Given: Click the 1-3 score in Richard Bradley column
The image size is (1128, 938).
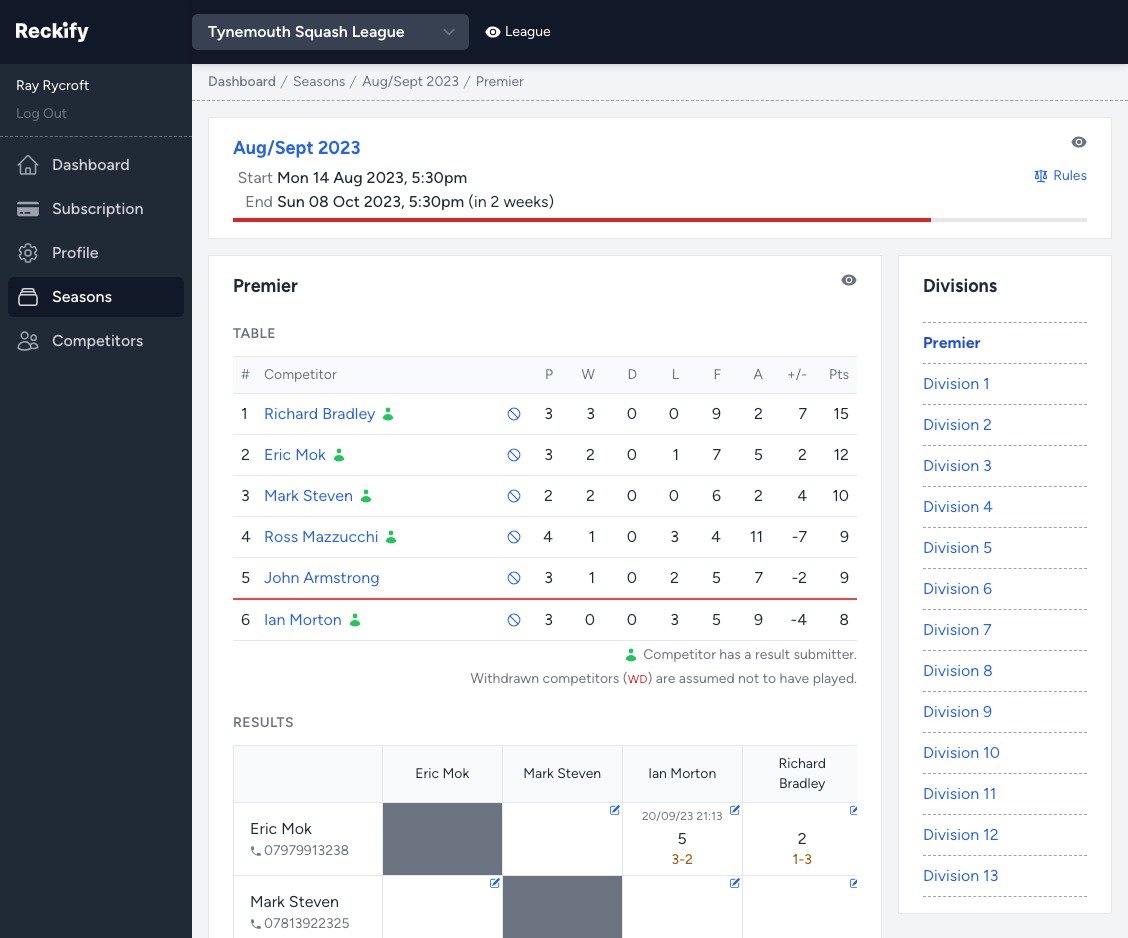Looking at the screenshot, I should pyautogui.click(x=802, y=859).
